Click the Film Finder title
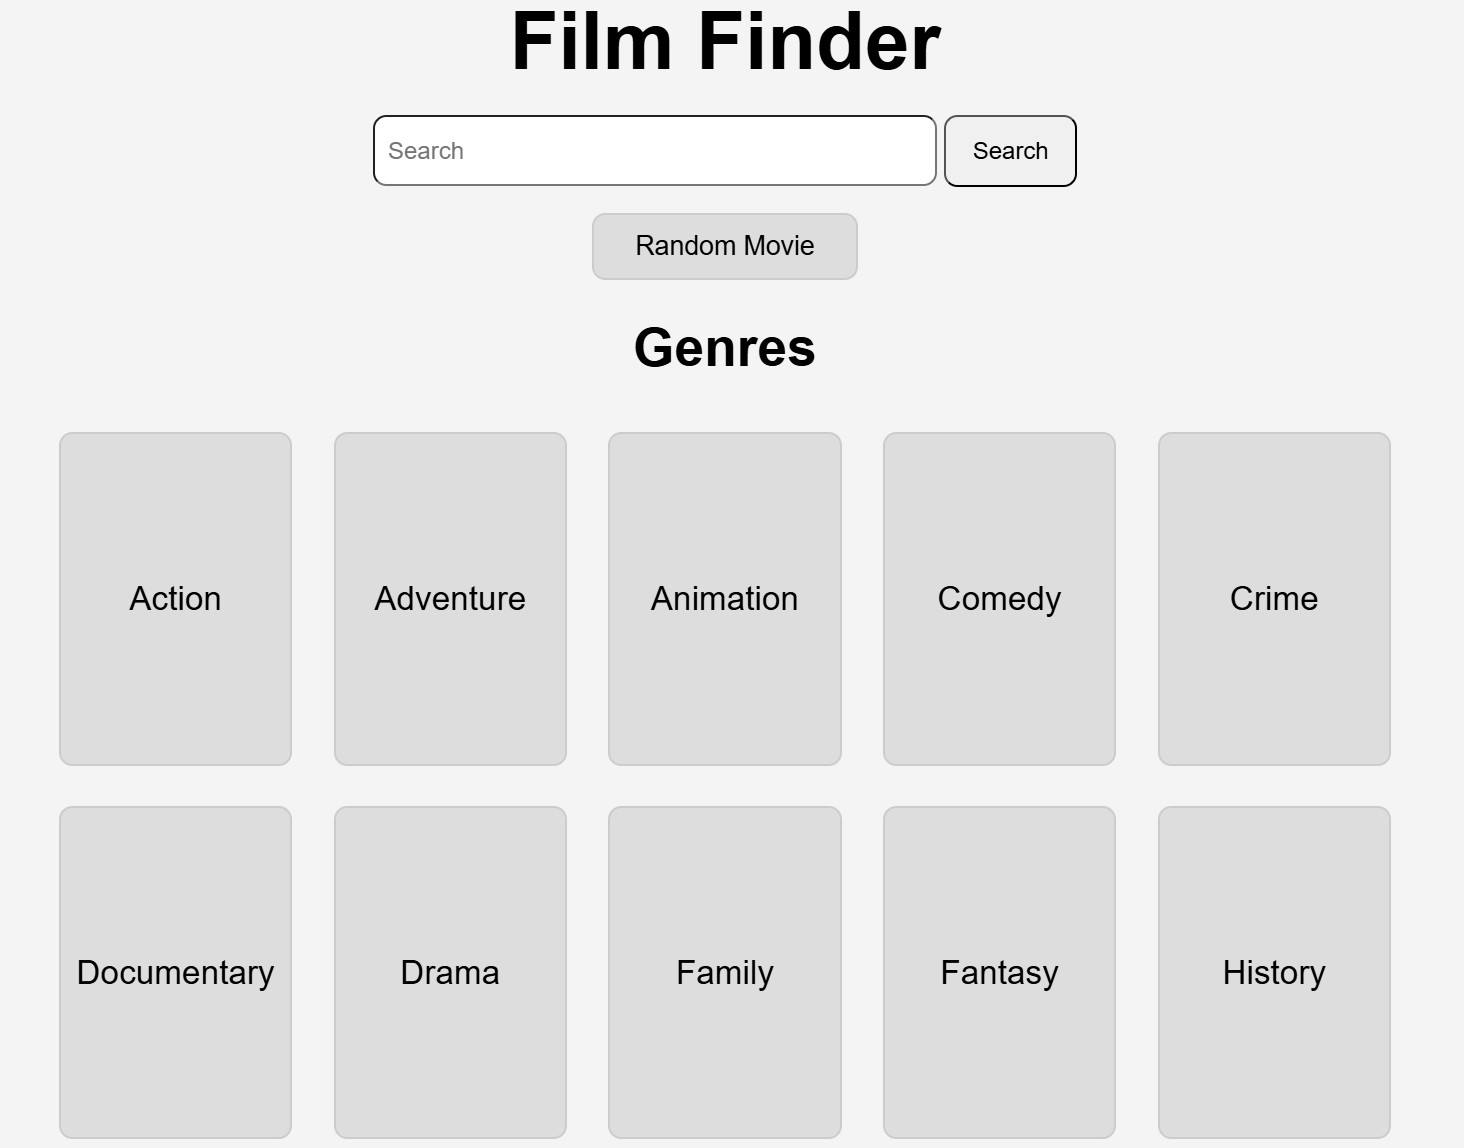The height and width of the screenshot is (1148, 1464). click(x=725, y=42)
